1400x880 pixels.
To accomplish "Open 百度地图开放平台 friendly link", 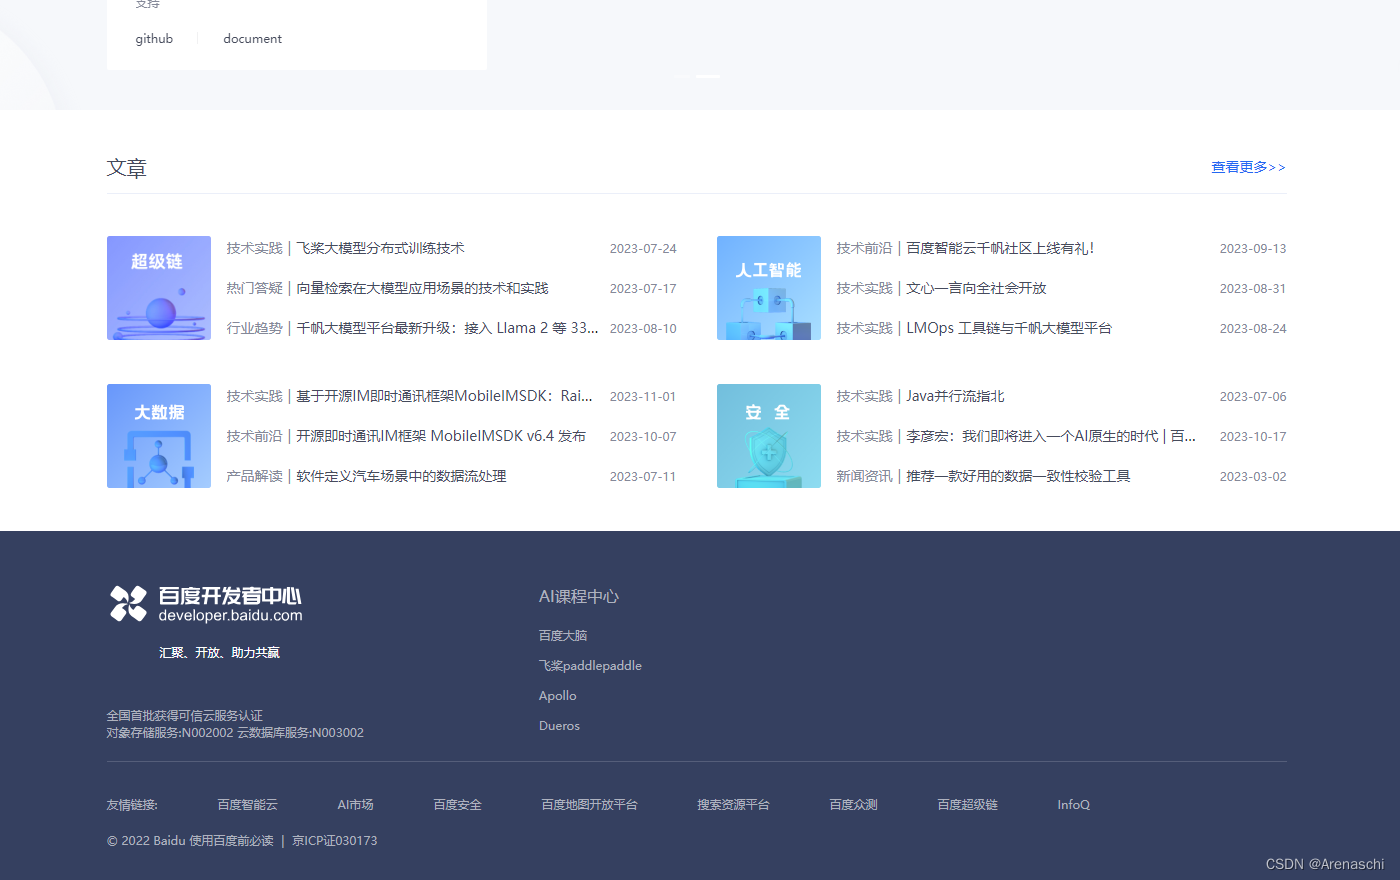I will (x=589, y=804).
